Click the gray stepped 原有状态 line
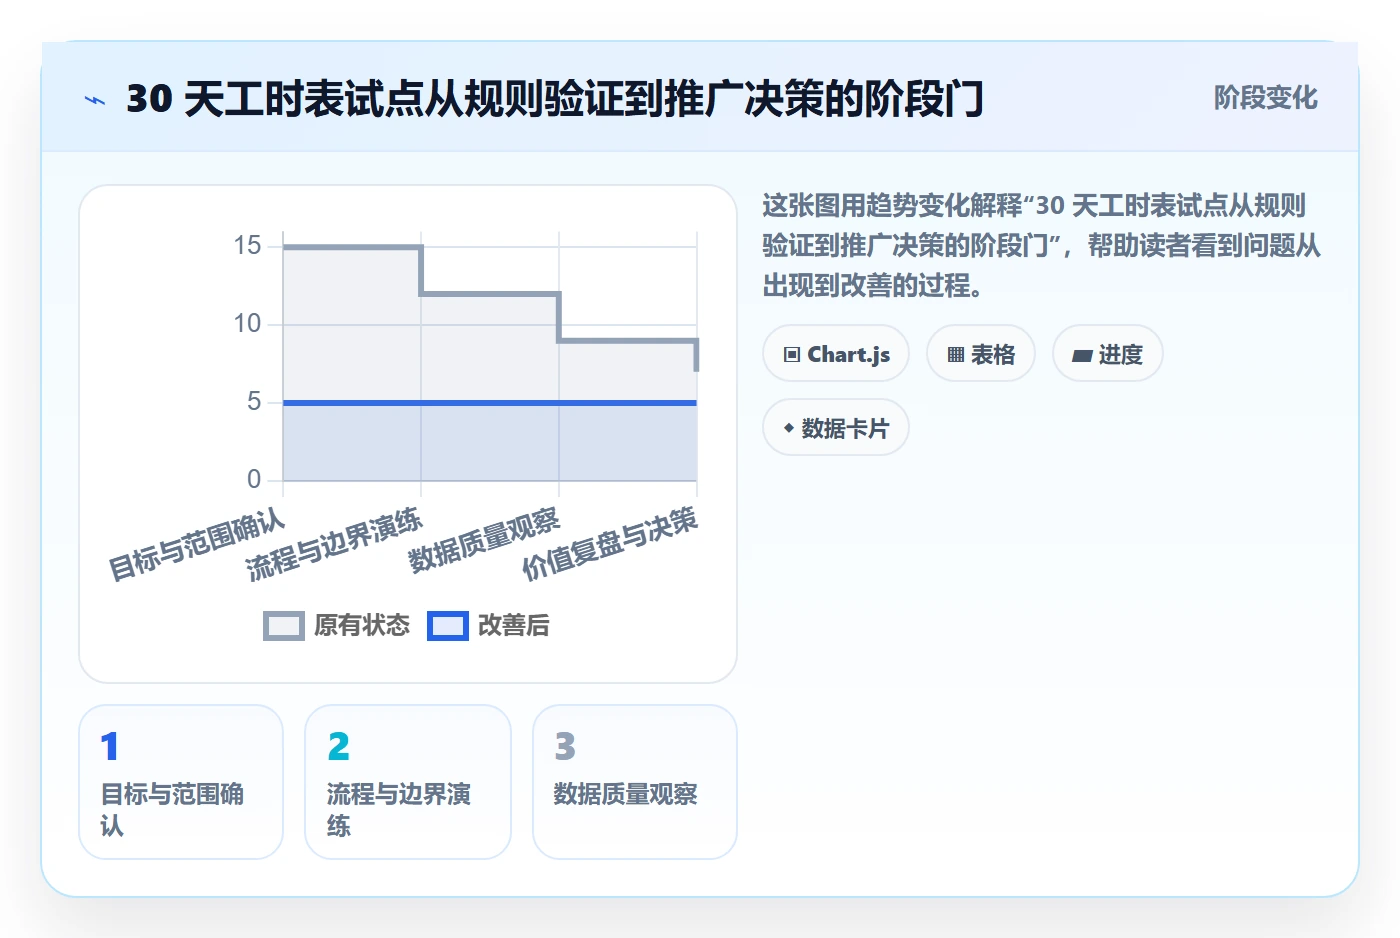Image resolution: width=1400 pixels, height=938 pixels. click(x=490, y=293)
